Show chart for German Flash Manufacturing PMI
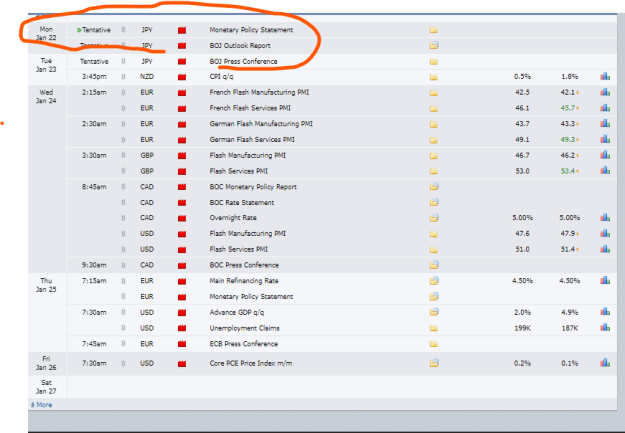625x433 pixels. (x=605, y=123)
